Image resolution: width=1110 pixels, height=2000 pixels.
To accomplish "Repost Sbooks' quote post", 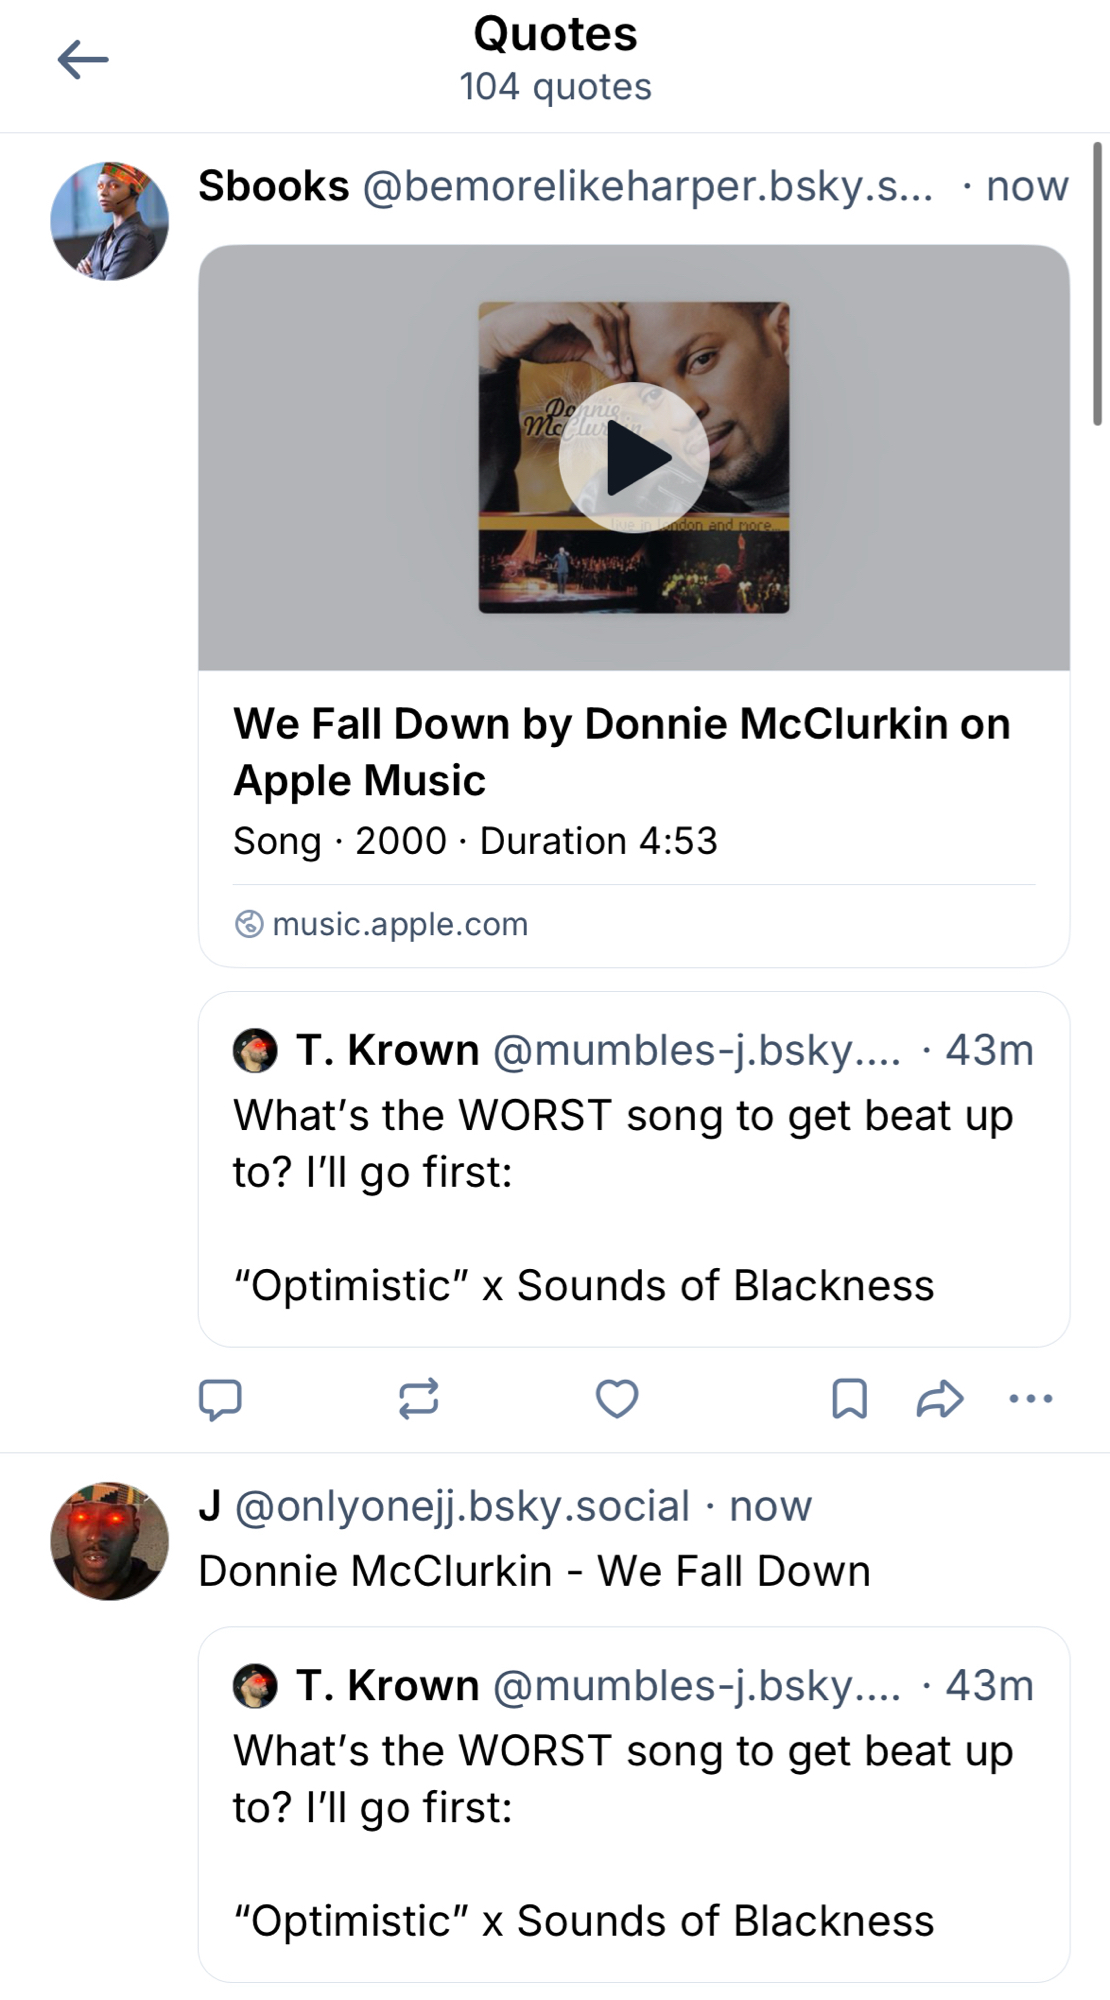I will (x=418, y=1398).
